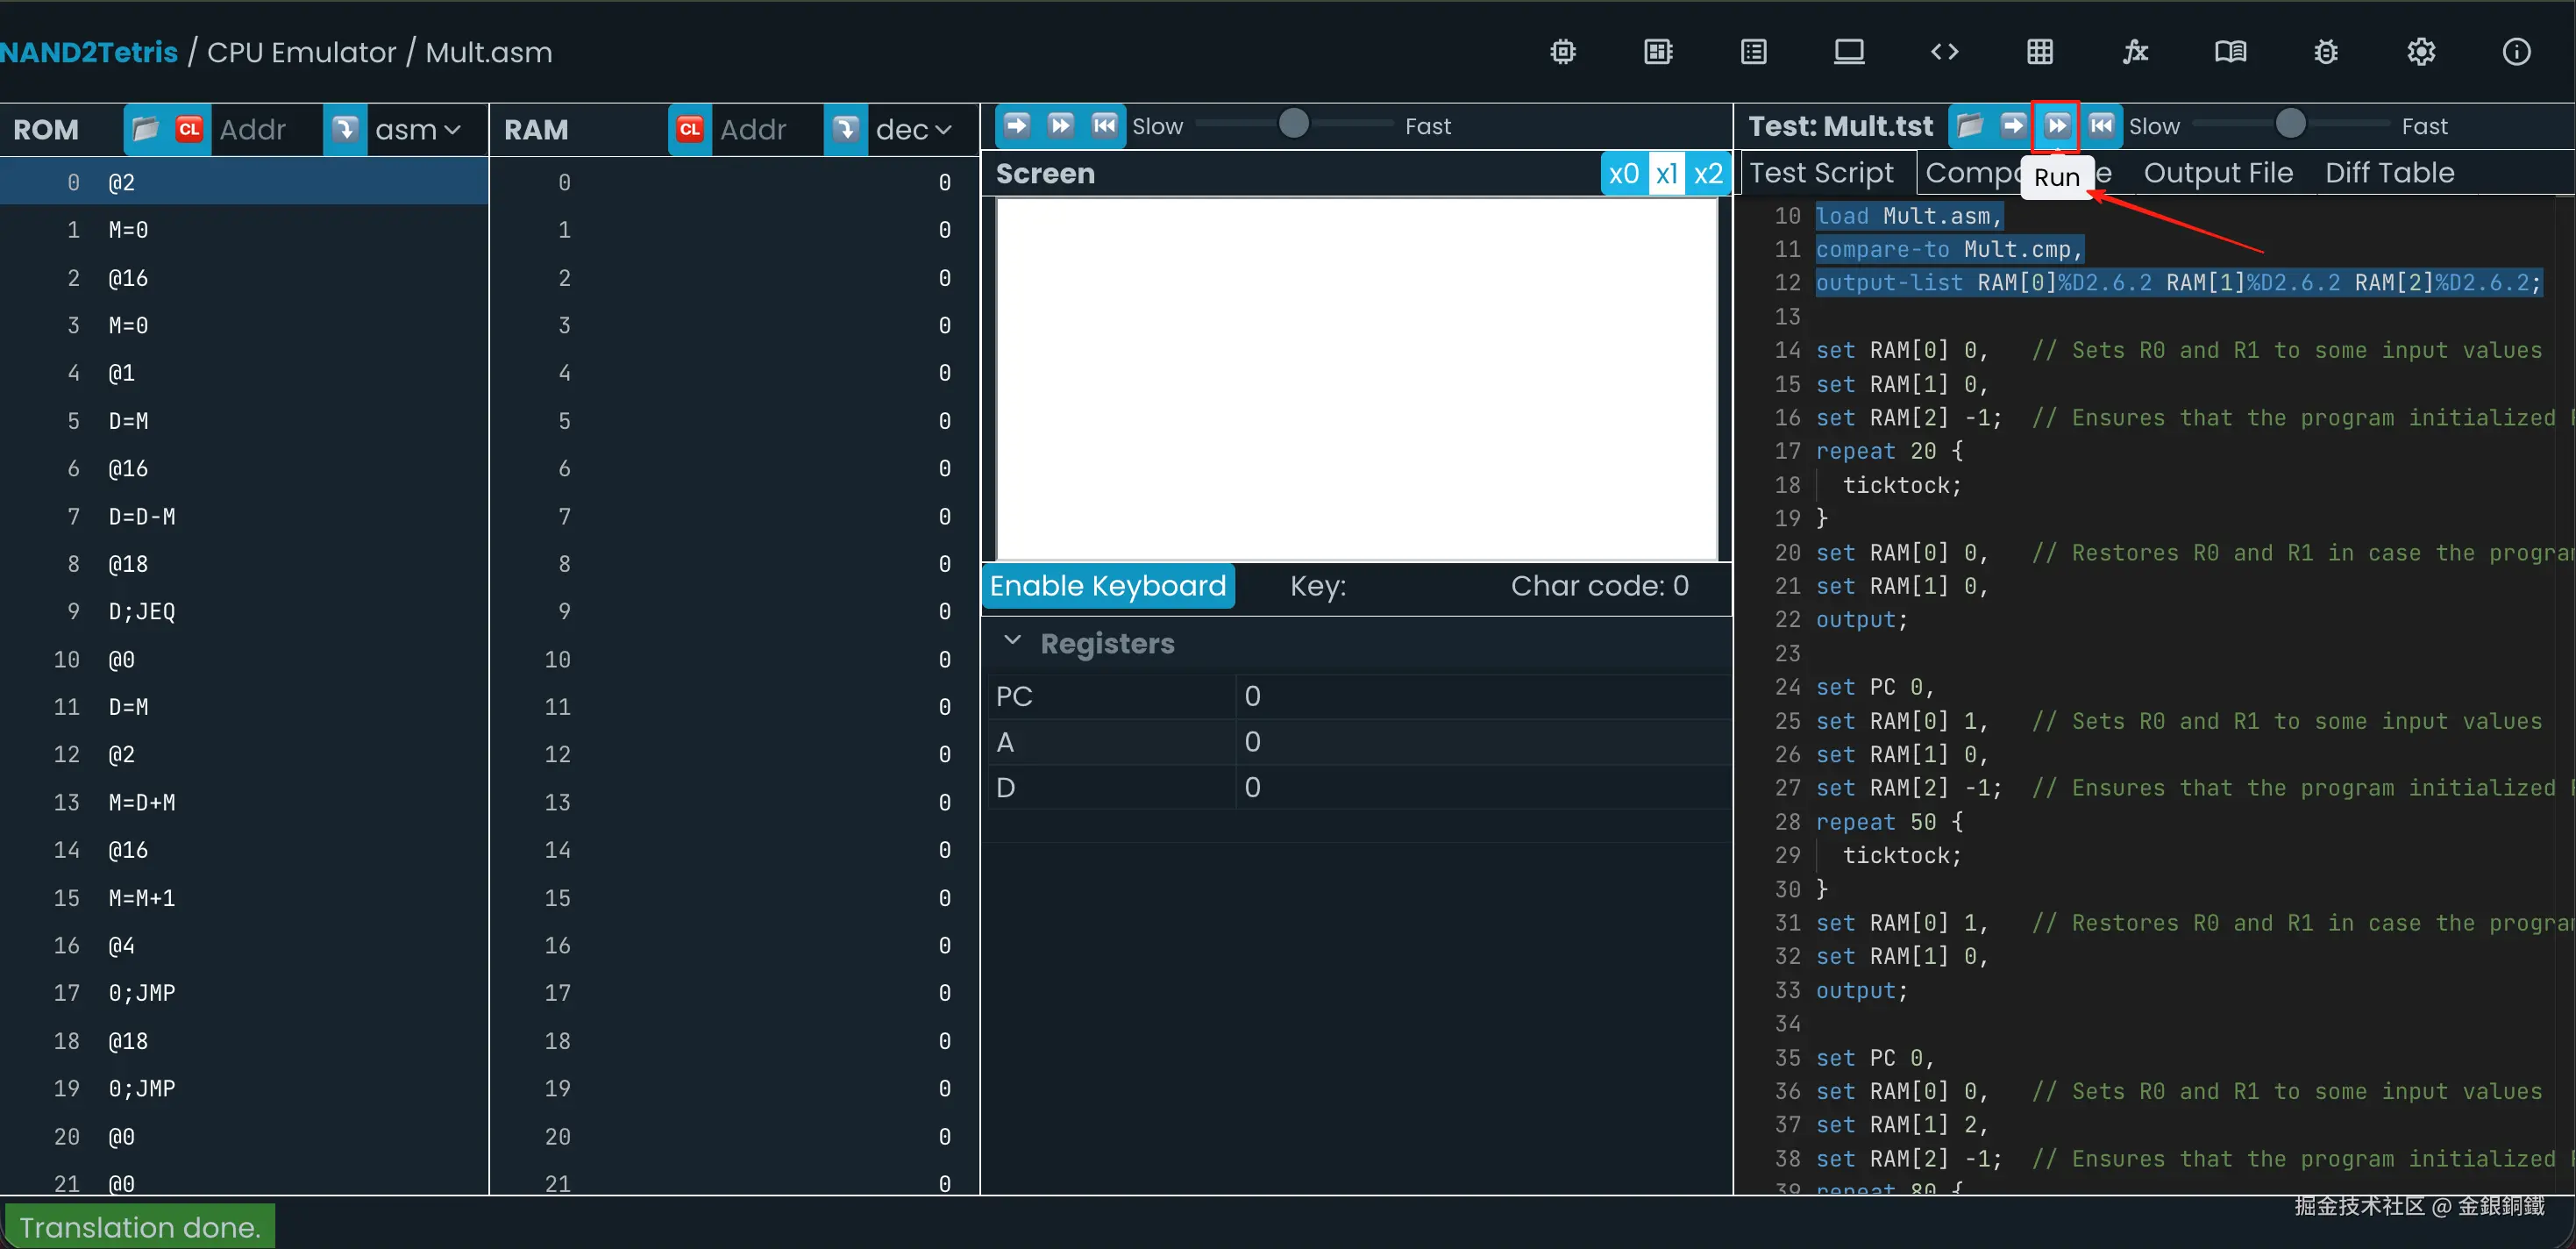This screenshot has width=2576, height=1249.
Task: Run the Mult.tst test script
Action: coord(2056,125)
